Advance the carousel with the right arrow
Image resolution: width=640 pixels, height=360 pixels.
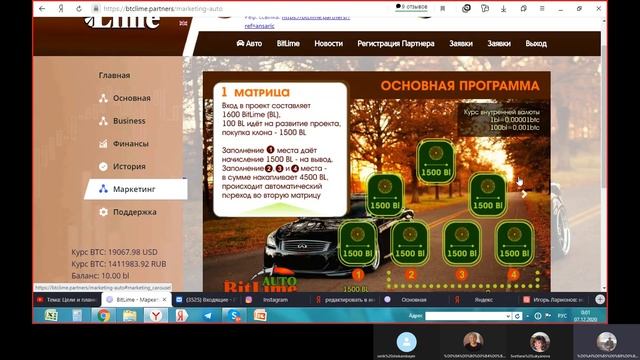click(524, 195)
